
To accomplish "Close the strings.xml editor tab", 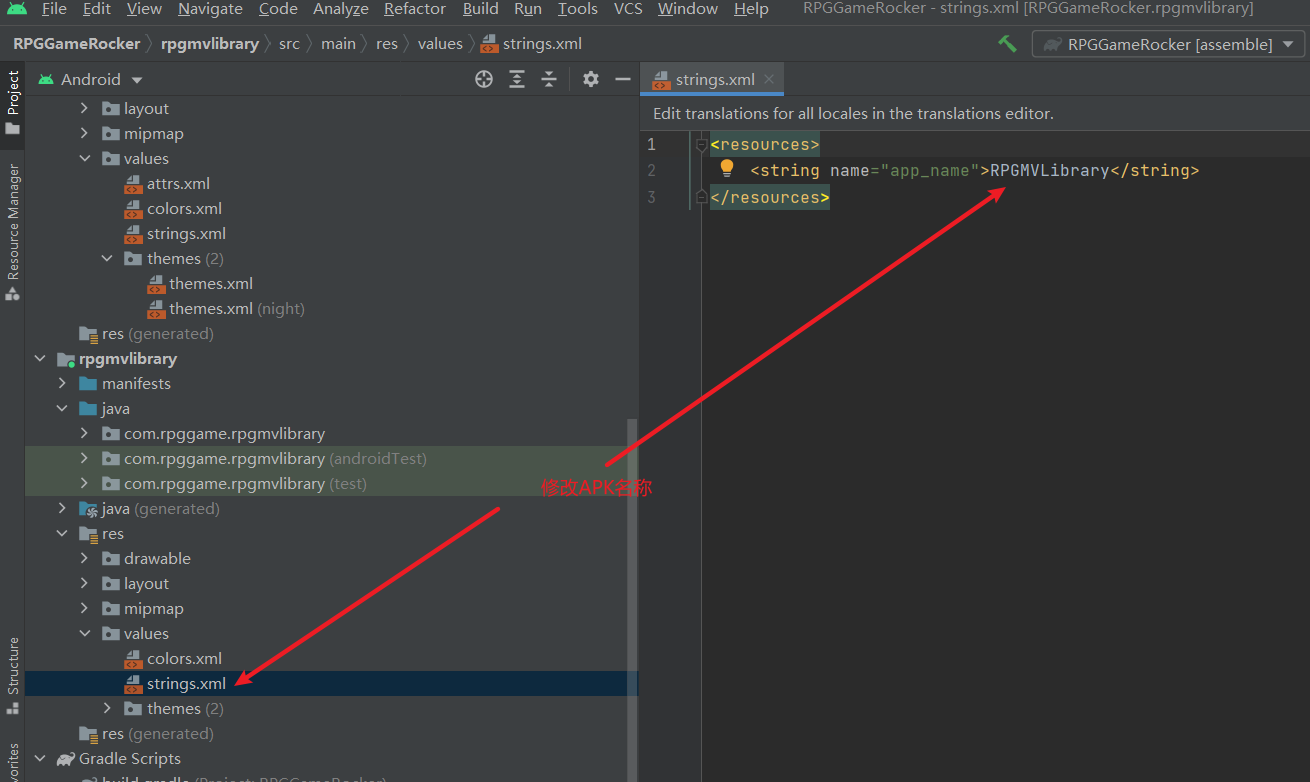I will [x=768, y=80].
